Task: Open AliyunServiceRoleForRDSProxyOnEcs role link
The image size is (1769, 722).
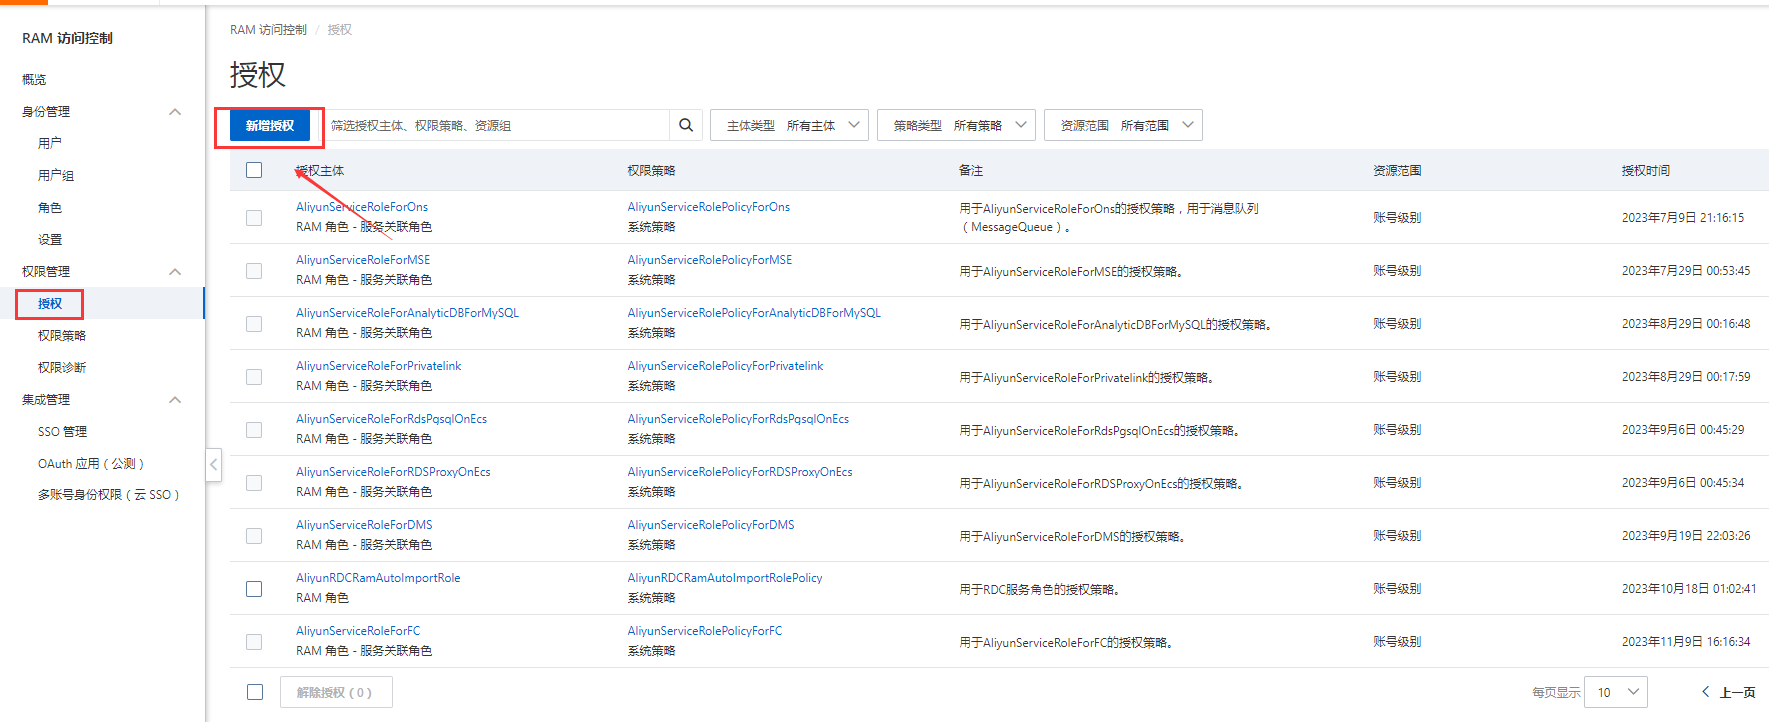Action: 394,472
